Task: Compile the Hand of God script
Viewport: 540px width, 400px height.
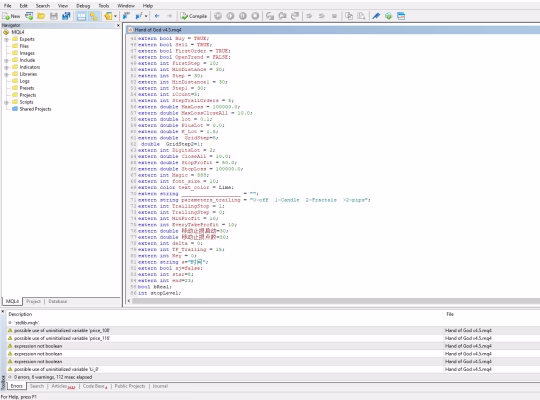Action: [x=194, y=16]
